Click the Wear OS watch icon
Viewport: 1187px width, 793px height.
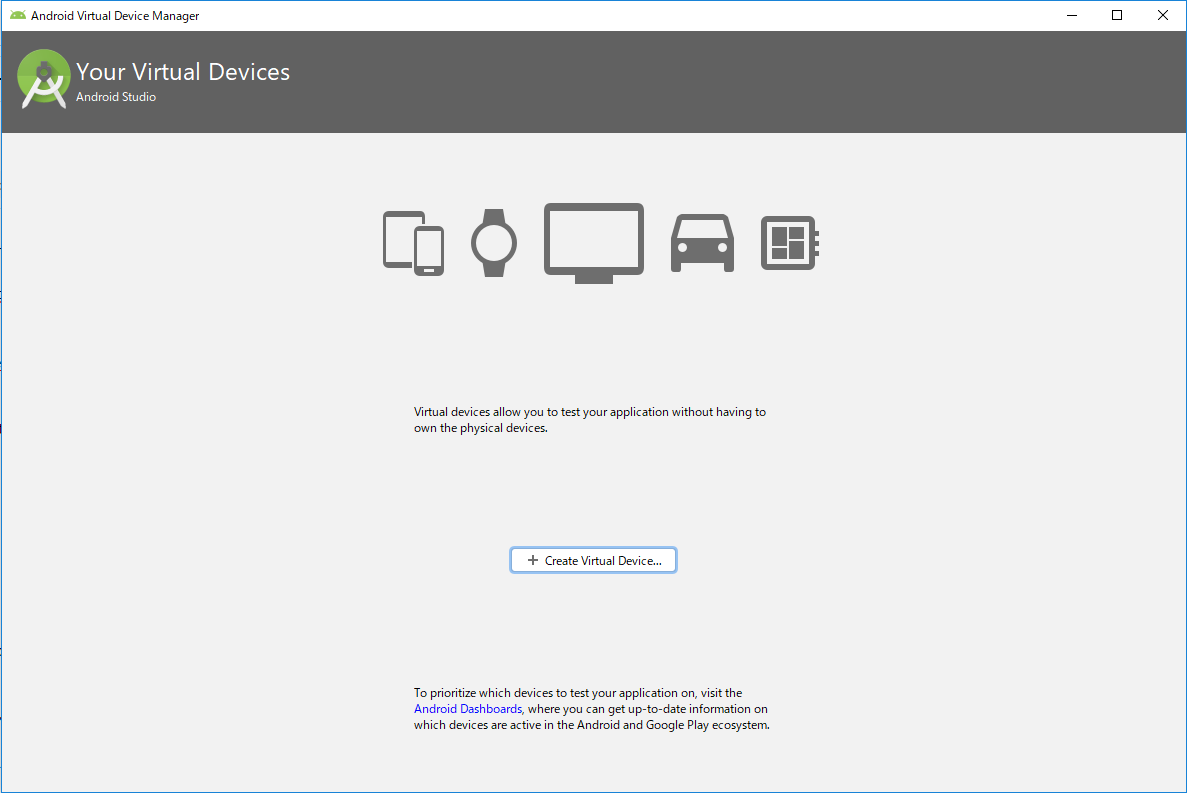[494, 243]
